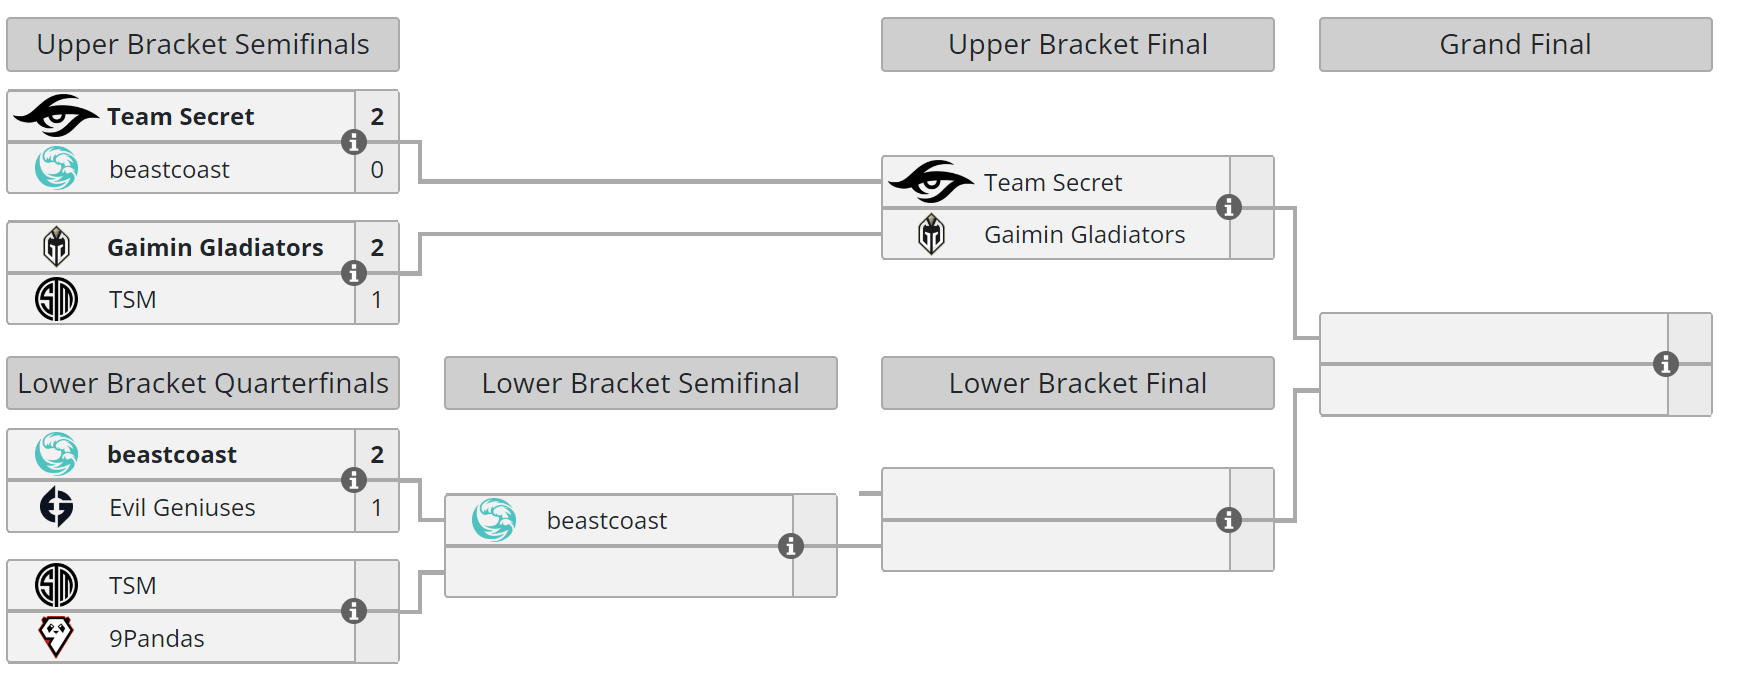Click the 9Pandas team logo
The image size is (1757, 682).
(56, 637)
